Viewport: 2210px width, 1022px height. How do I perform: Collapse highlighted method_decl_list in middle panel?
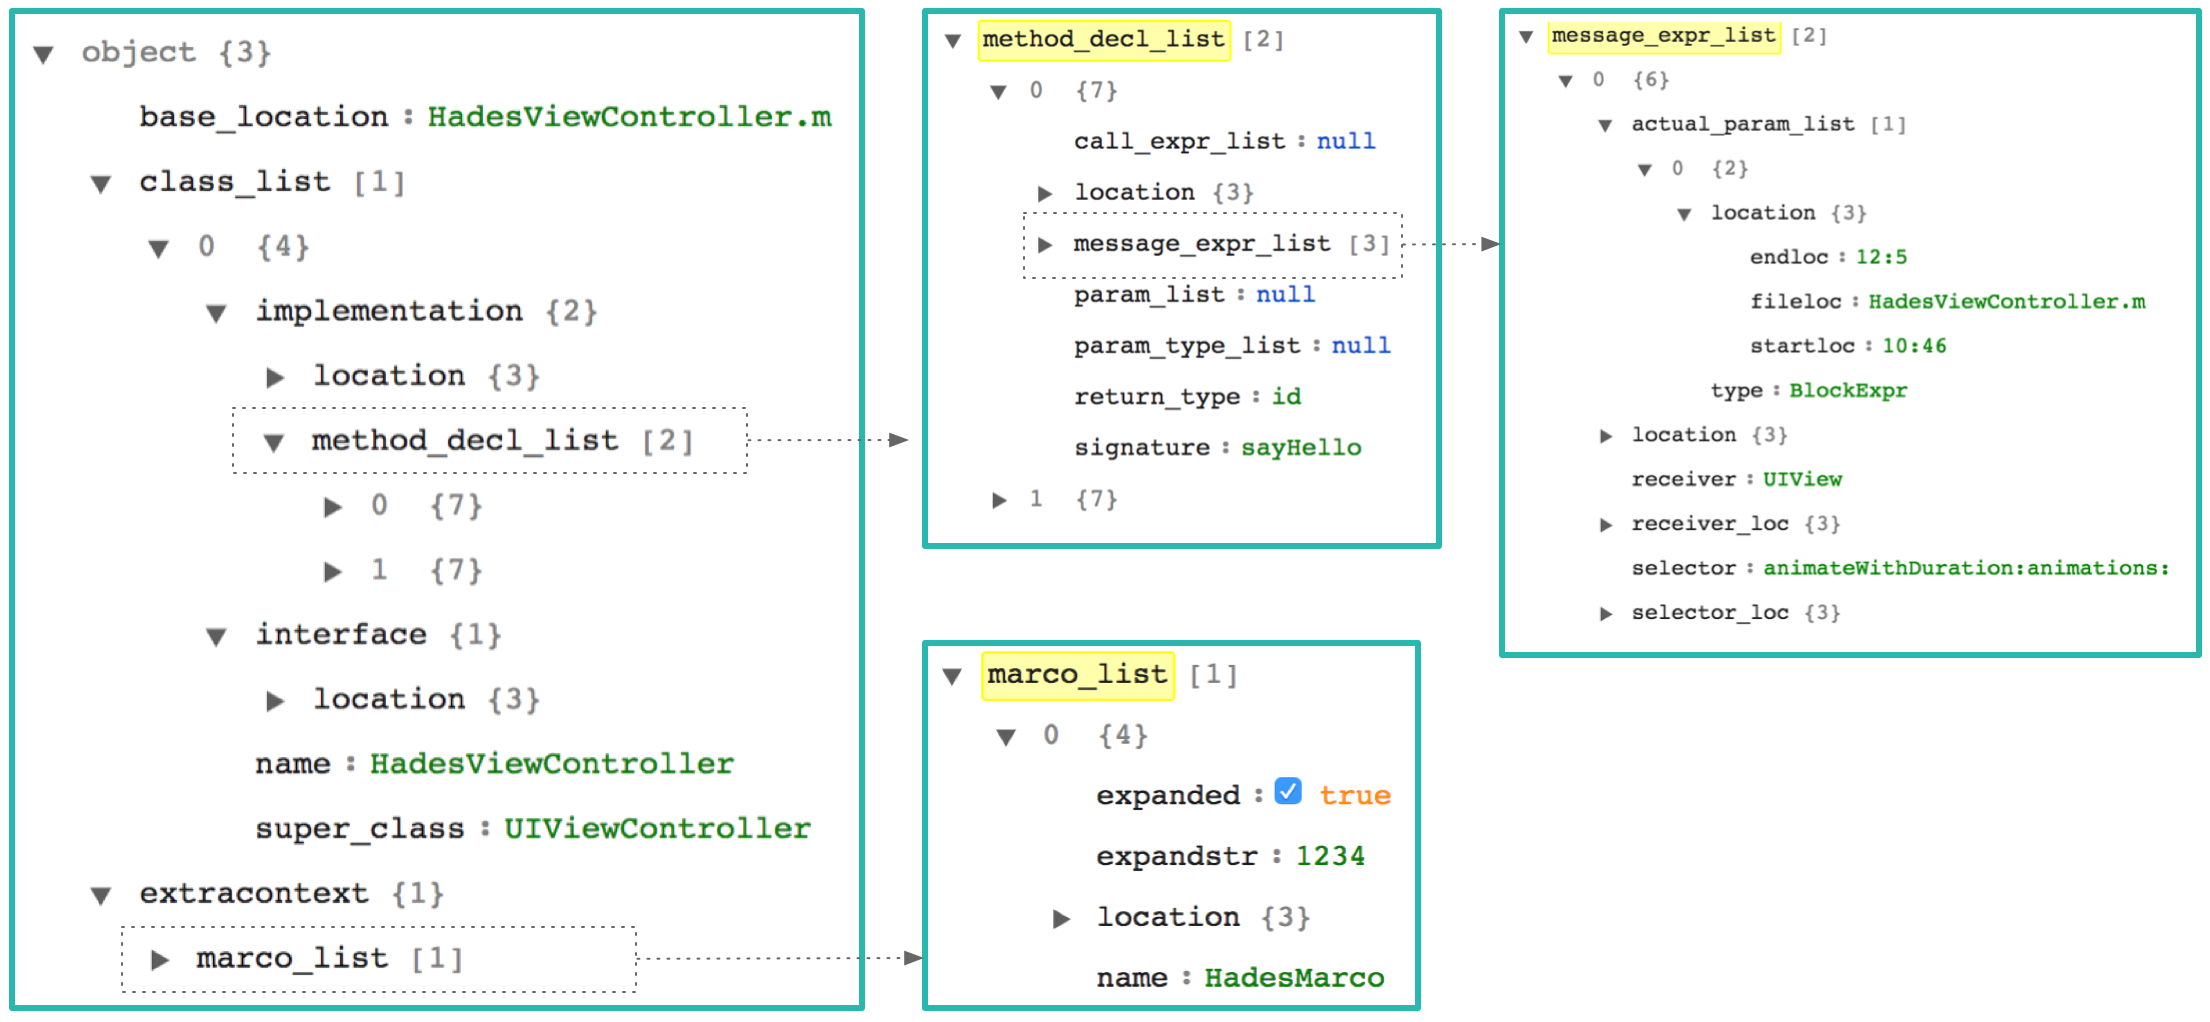click(x=953, y=41)
